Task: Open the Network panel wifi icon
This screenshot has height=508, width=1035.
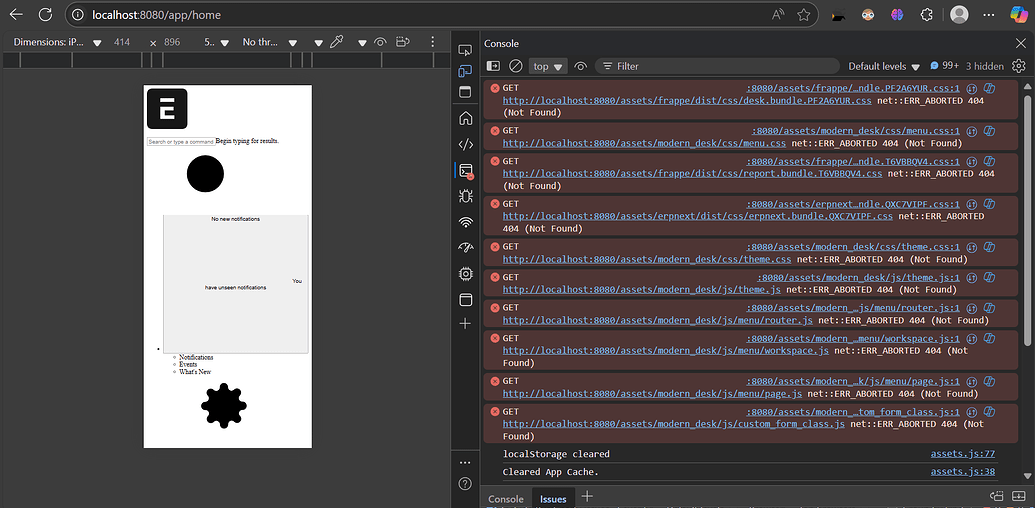Action: click(x=465, y=222)
